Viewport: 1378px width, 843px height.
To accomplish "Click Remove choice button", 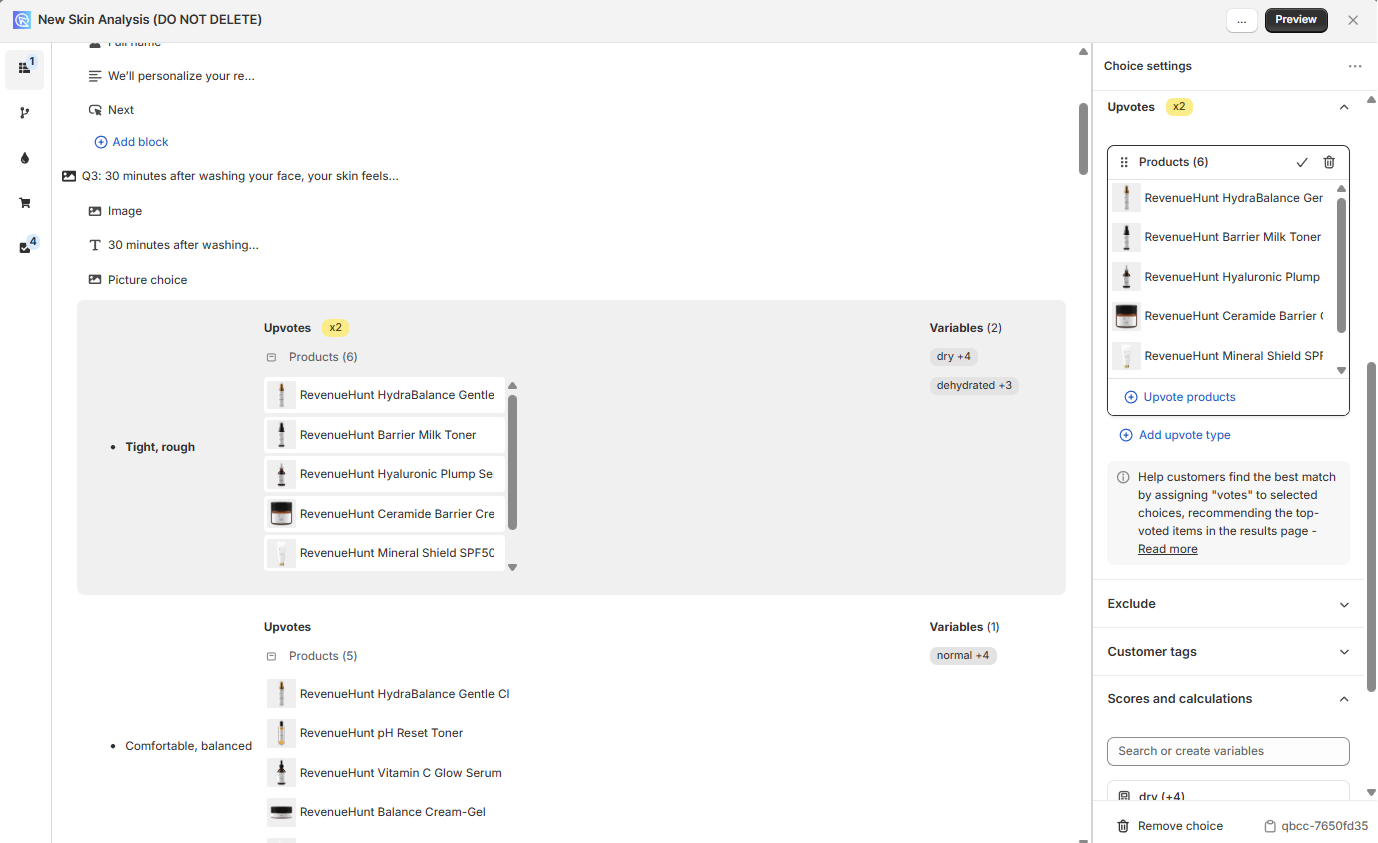I will (1170, 826).
